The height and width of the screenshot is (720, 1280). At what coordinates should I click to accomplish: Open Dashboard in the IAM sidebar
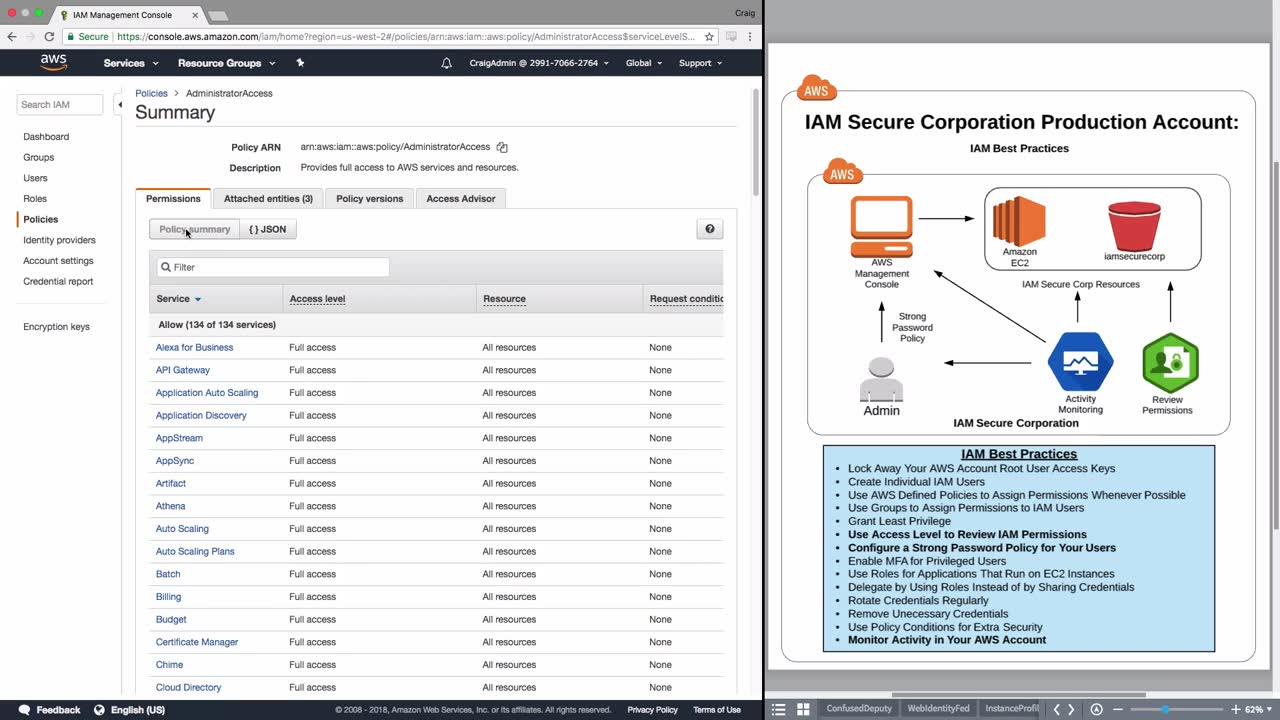coord(46,137)
